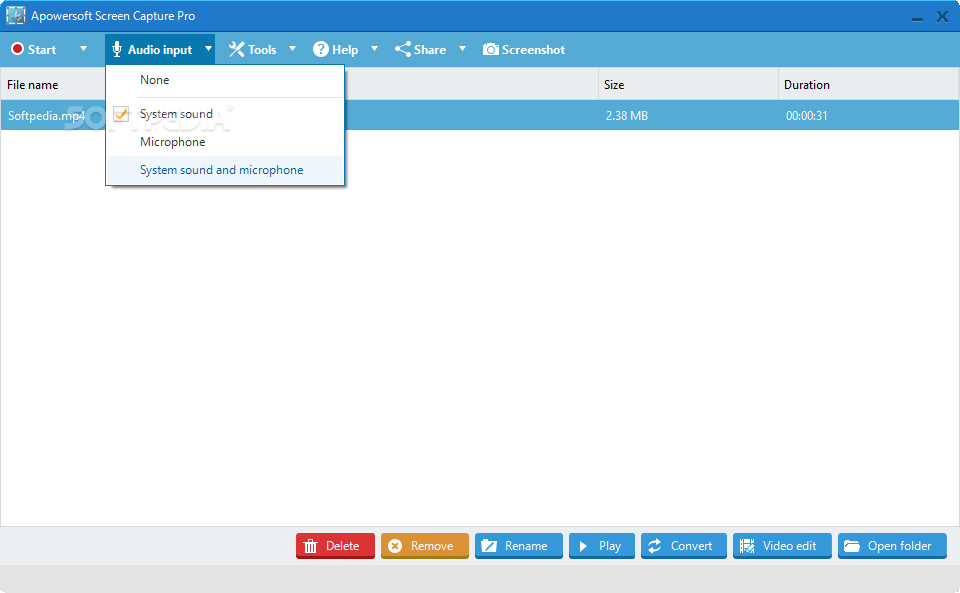
Task: Click the Open folder button label
Action: point(899,546)
